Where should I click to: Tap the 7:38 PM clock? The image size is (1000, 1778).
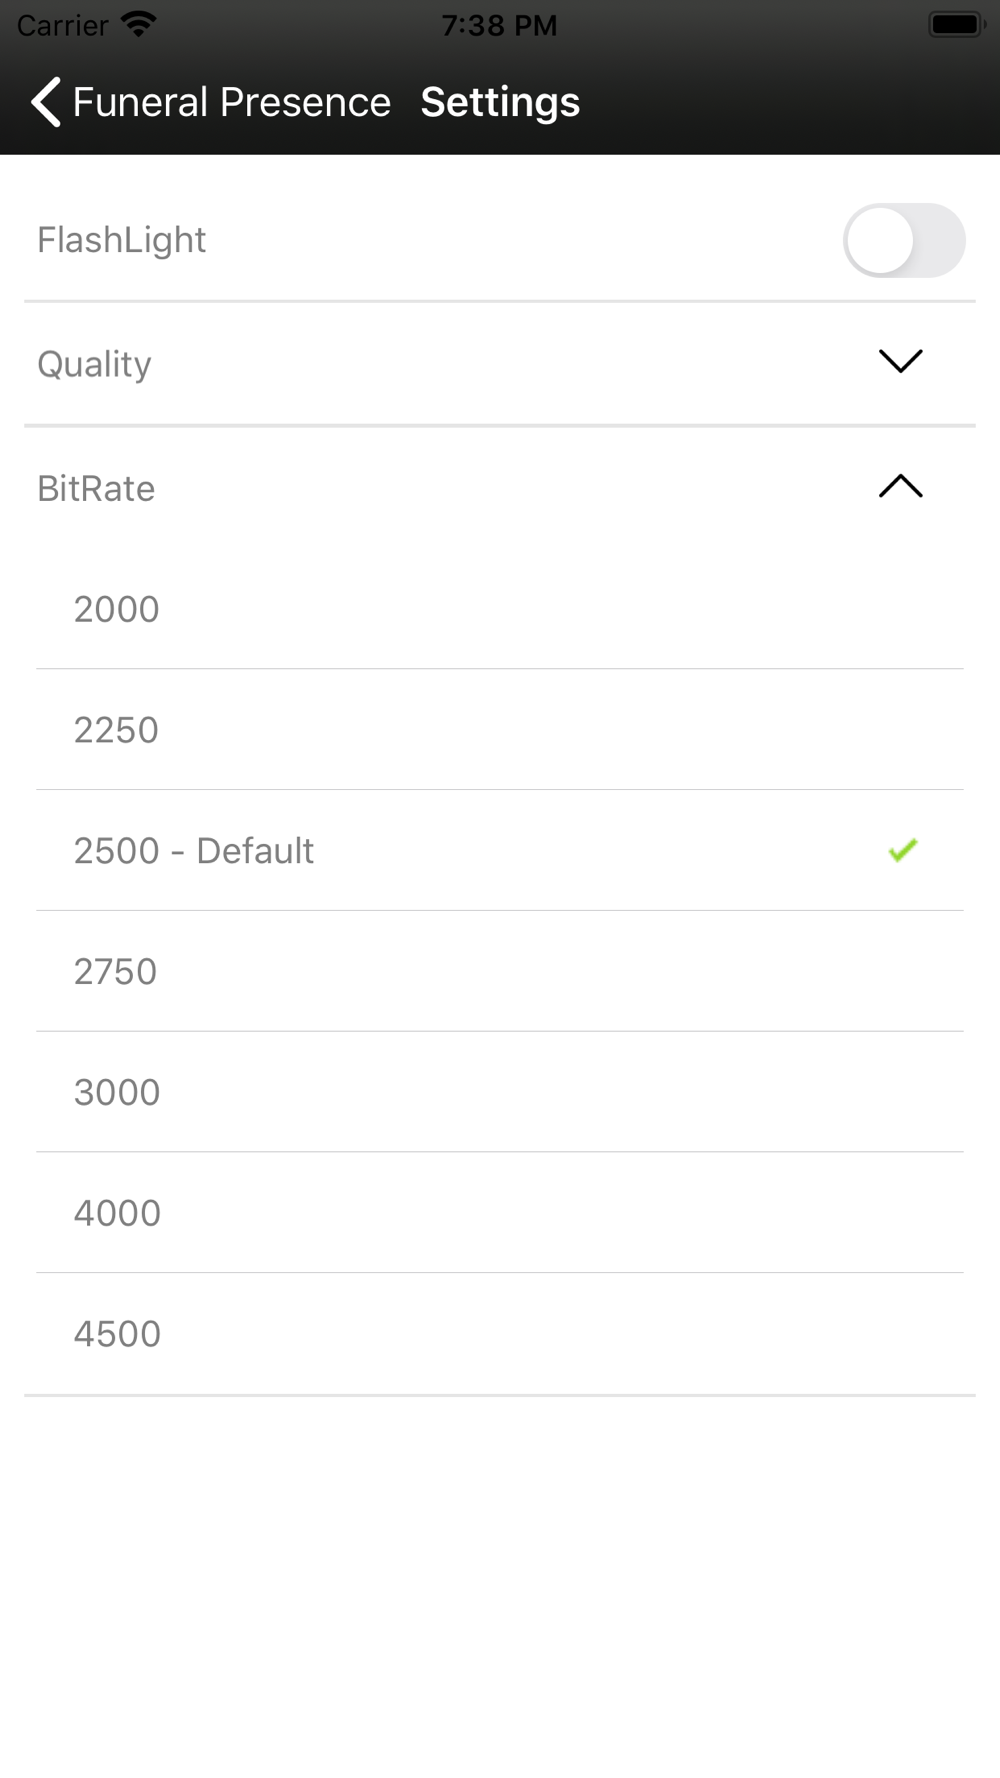pos(499,25)
